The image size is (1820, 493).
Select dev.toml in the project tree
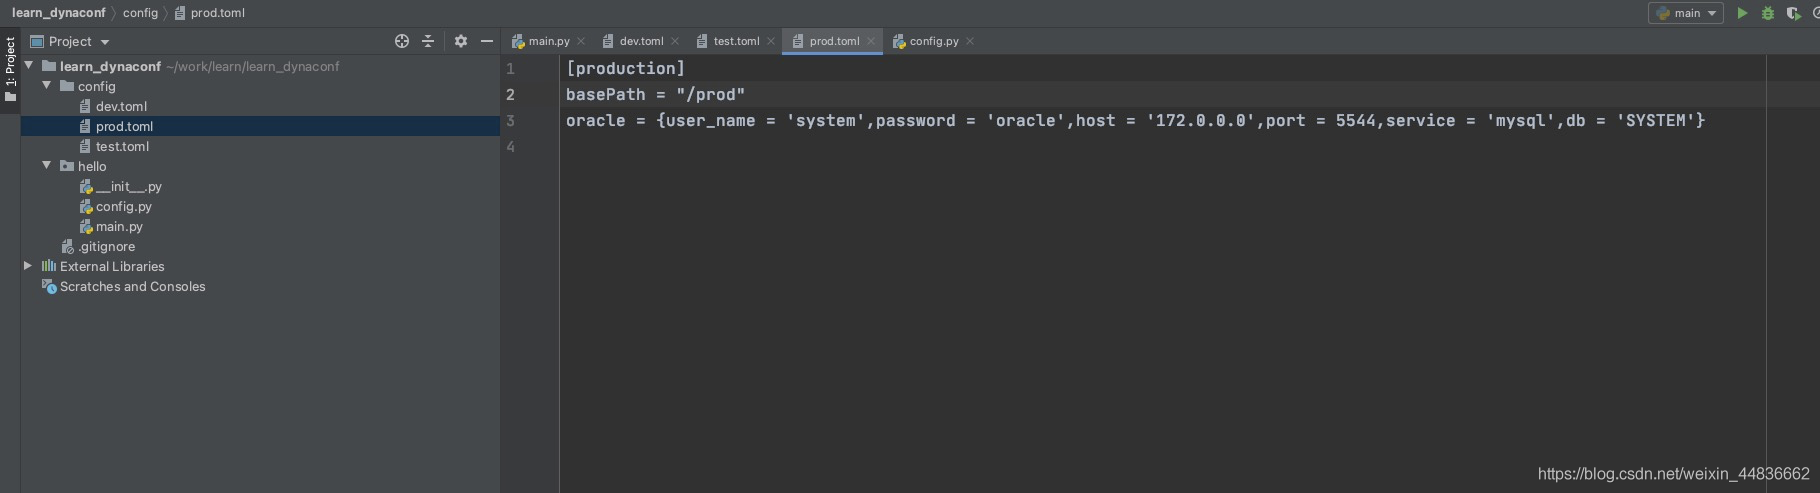point(121,106)
